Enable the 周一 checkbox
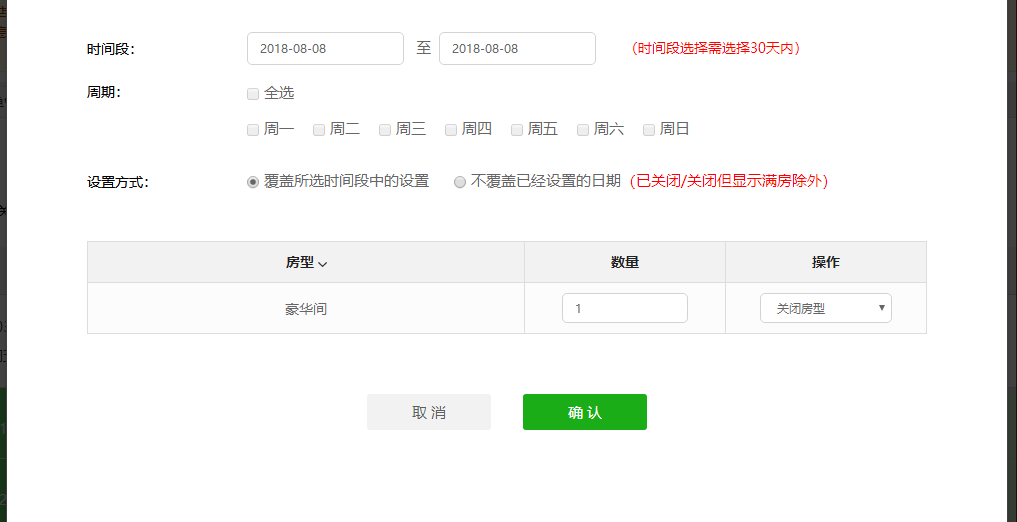Screen dimensions: 1017x522 253,129
